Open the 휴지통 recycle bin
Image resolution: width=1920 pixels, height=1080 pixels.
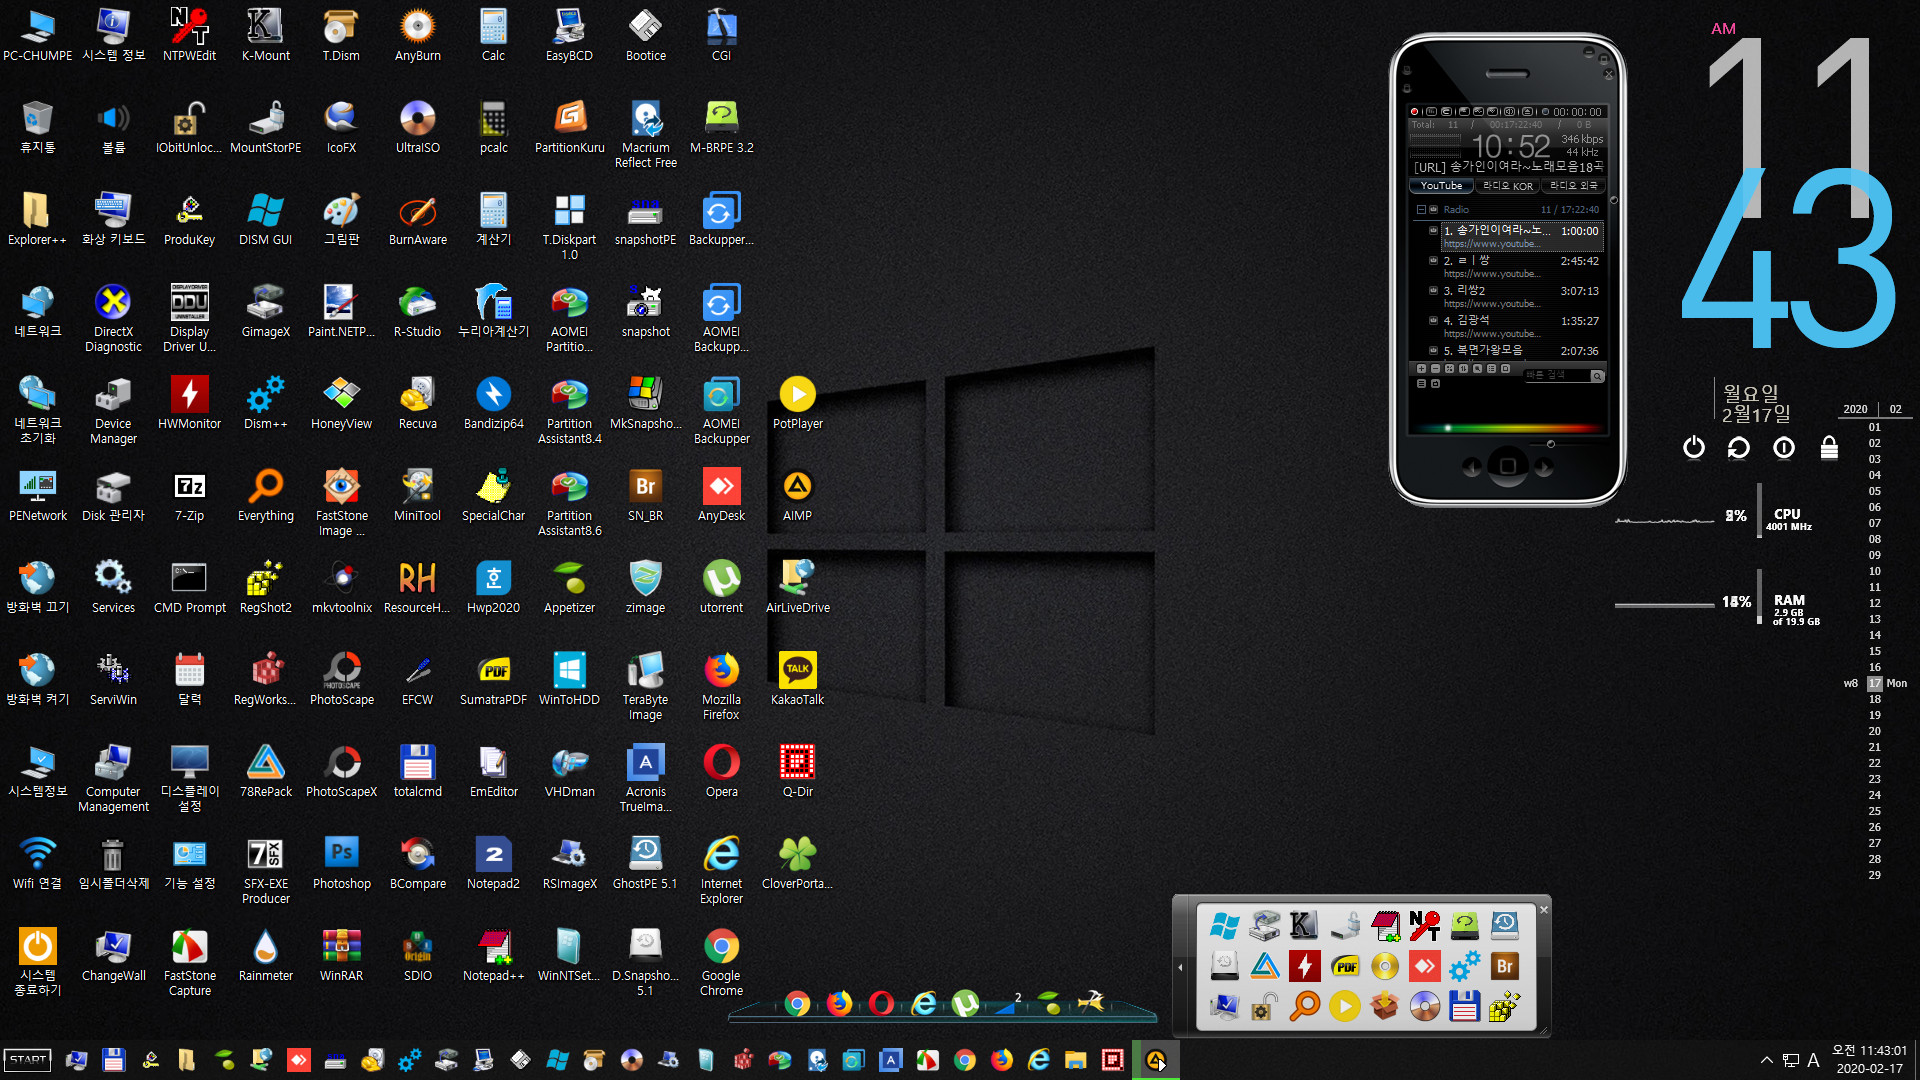coord(37,128)
